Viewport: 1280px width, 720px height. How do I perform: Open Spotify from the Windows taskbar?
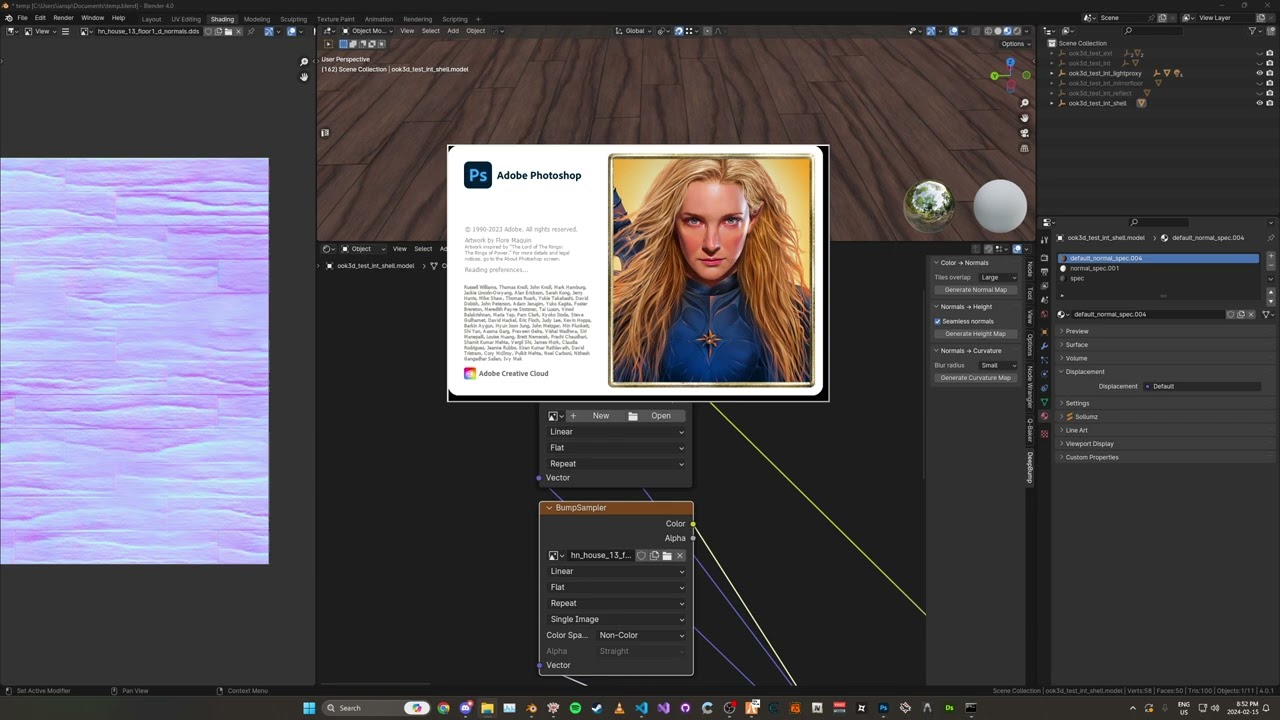click(575, 708)
